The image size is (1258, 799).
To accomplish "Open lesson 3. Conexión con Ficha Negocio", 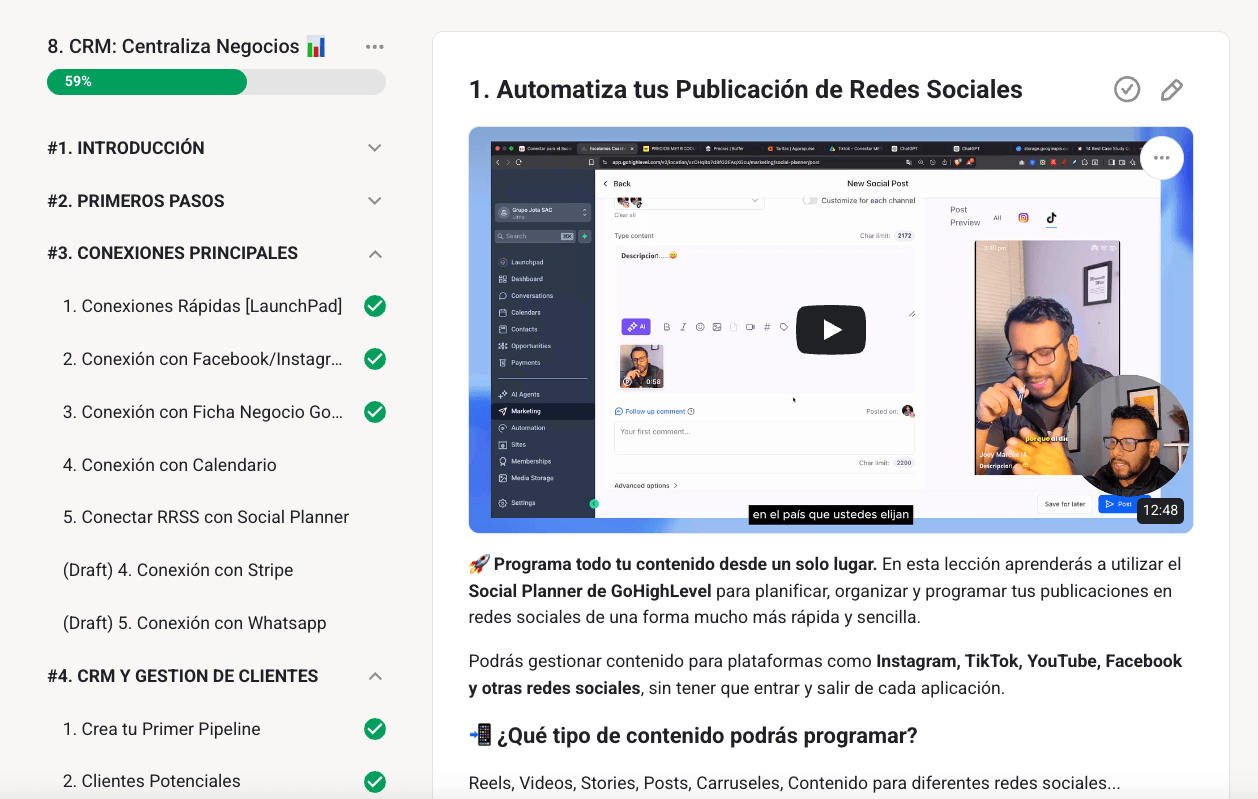I will click(203, 412).
